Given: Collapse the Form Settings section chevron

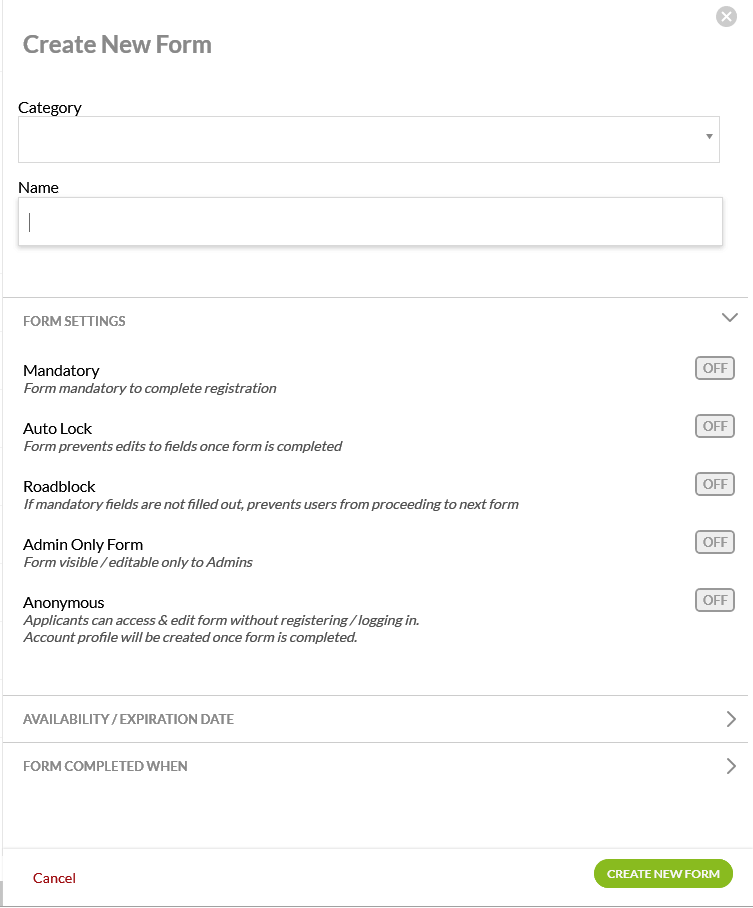Looking at the screenshot, I should click(729, 318).
